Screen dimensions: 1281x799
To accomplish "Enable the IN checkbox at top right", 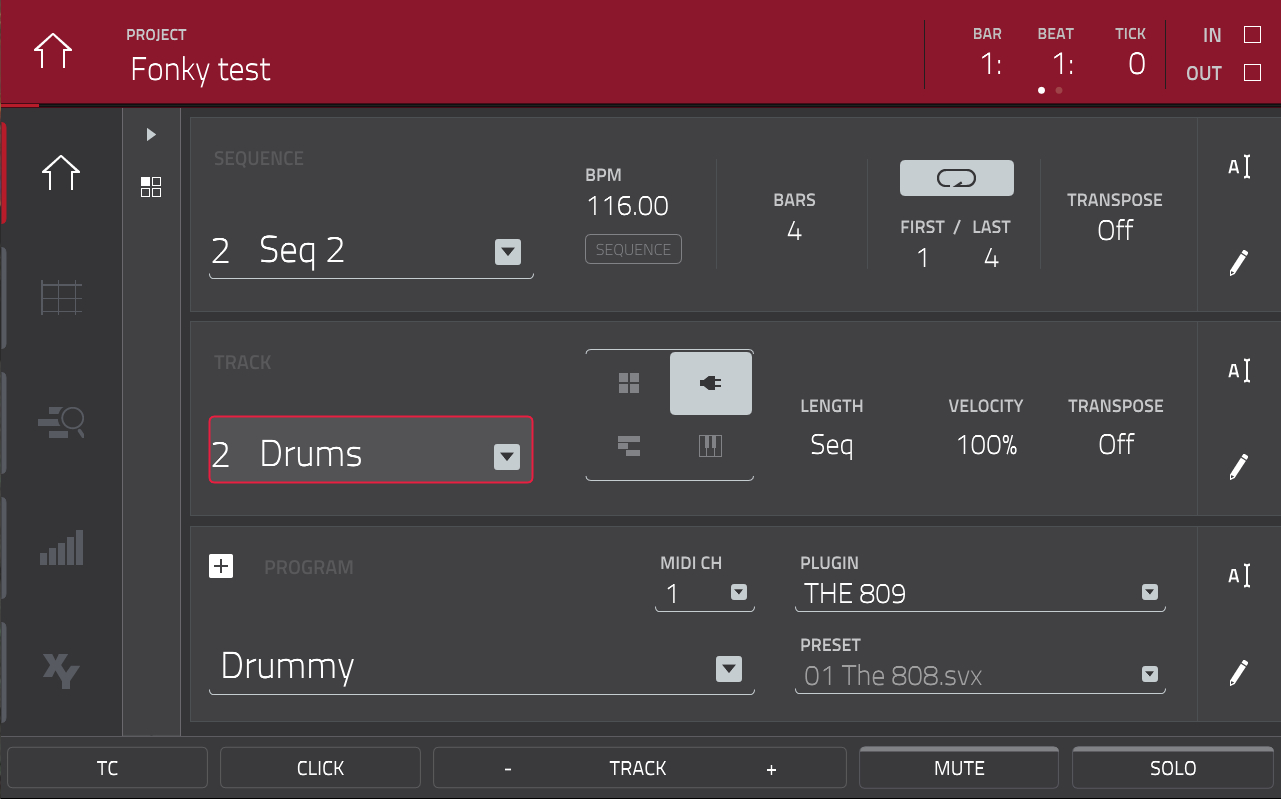I will [1251, 35].
